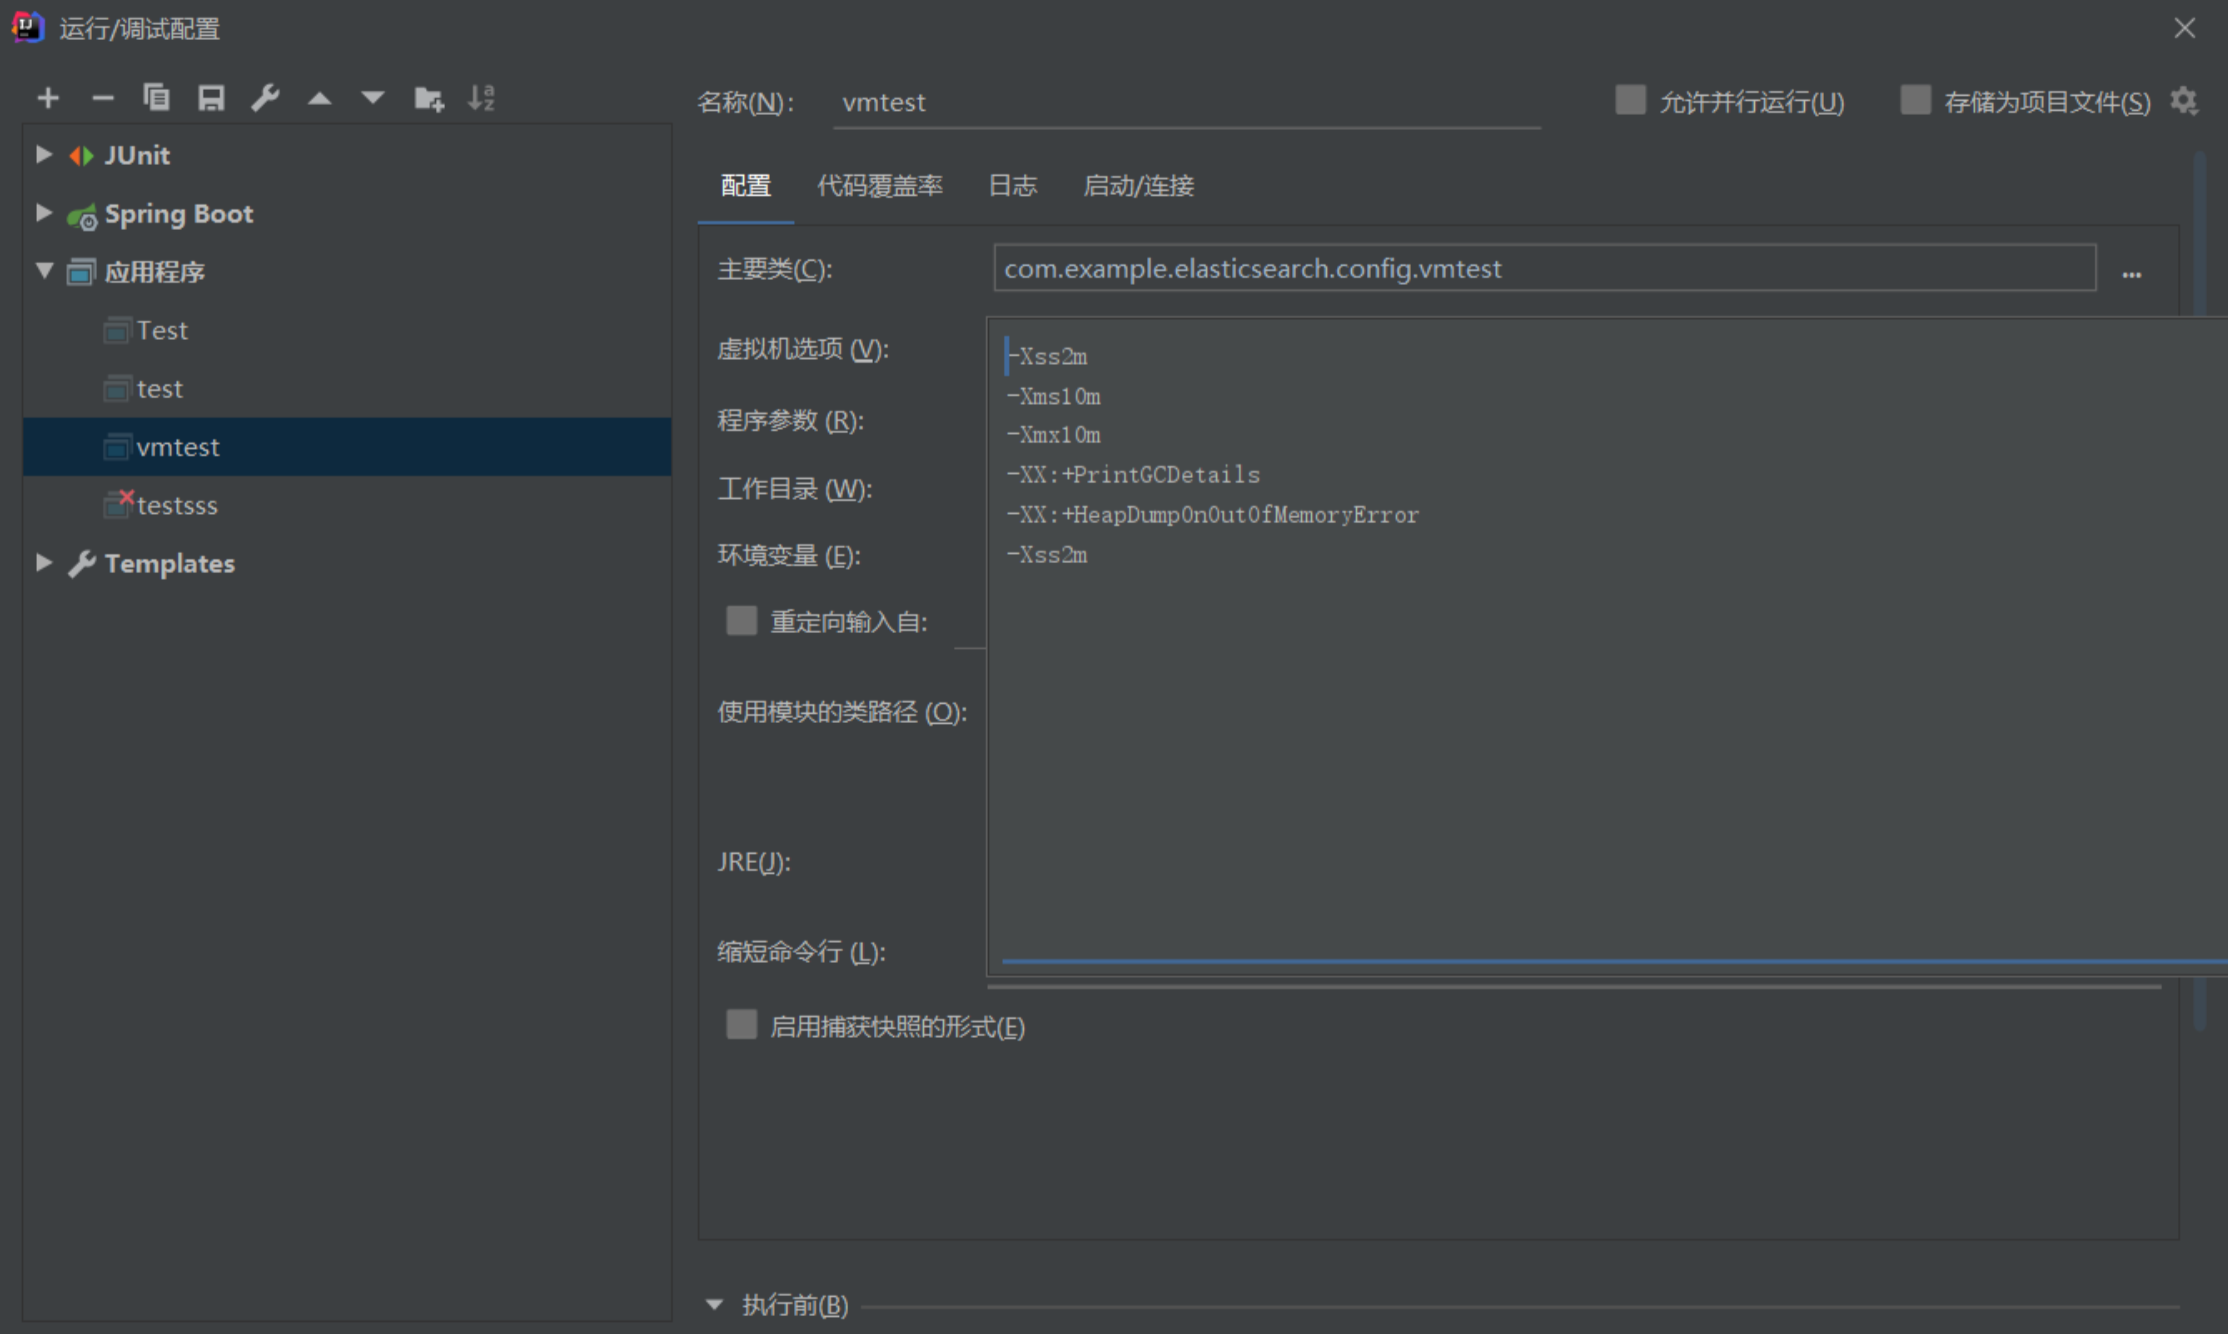2228x1334 pixels.
Task: Click the sort configurations icon
Action: [x=484, y=98]
